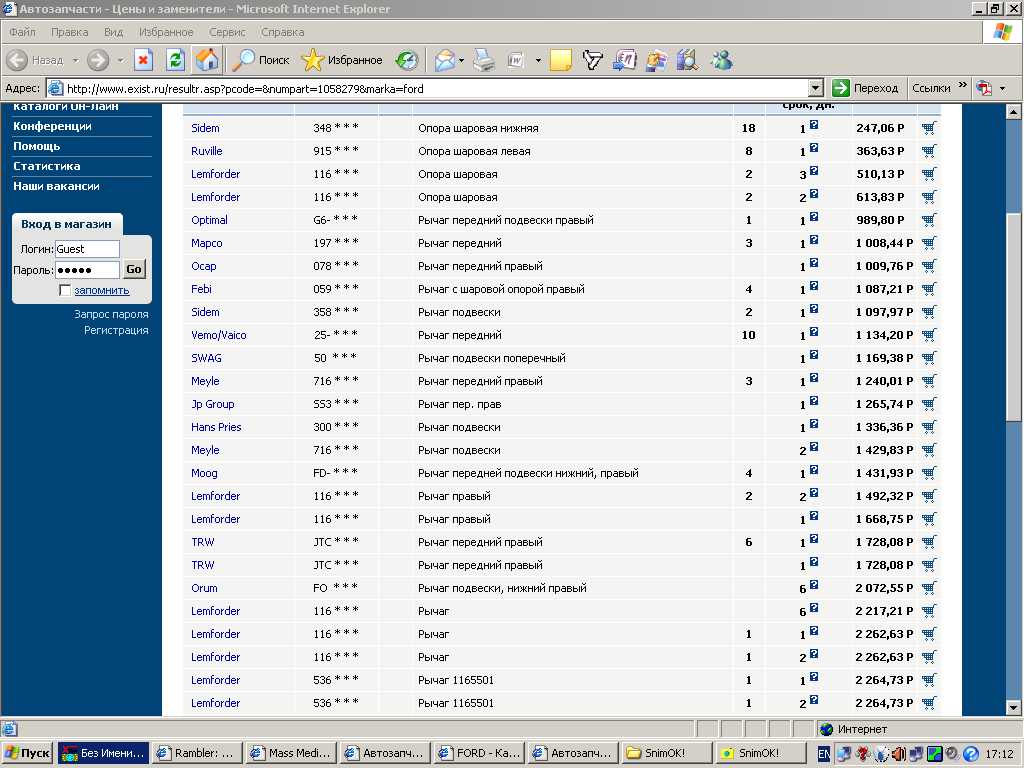
Task: Switch to the Rambler taskbar window
Action: click(x=196, y=753)
